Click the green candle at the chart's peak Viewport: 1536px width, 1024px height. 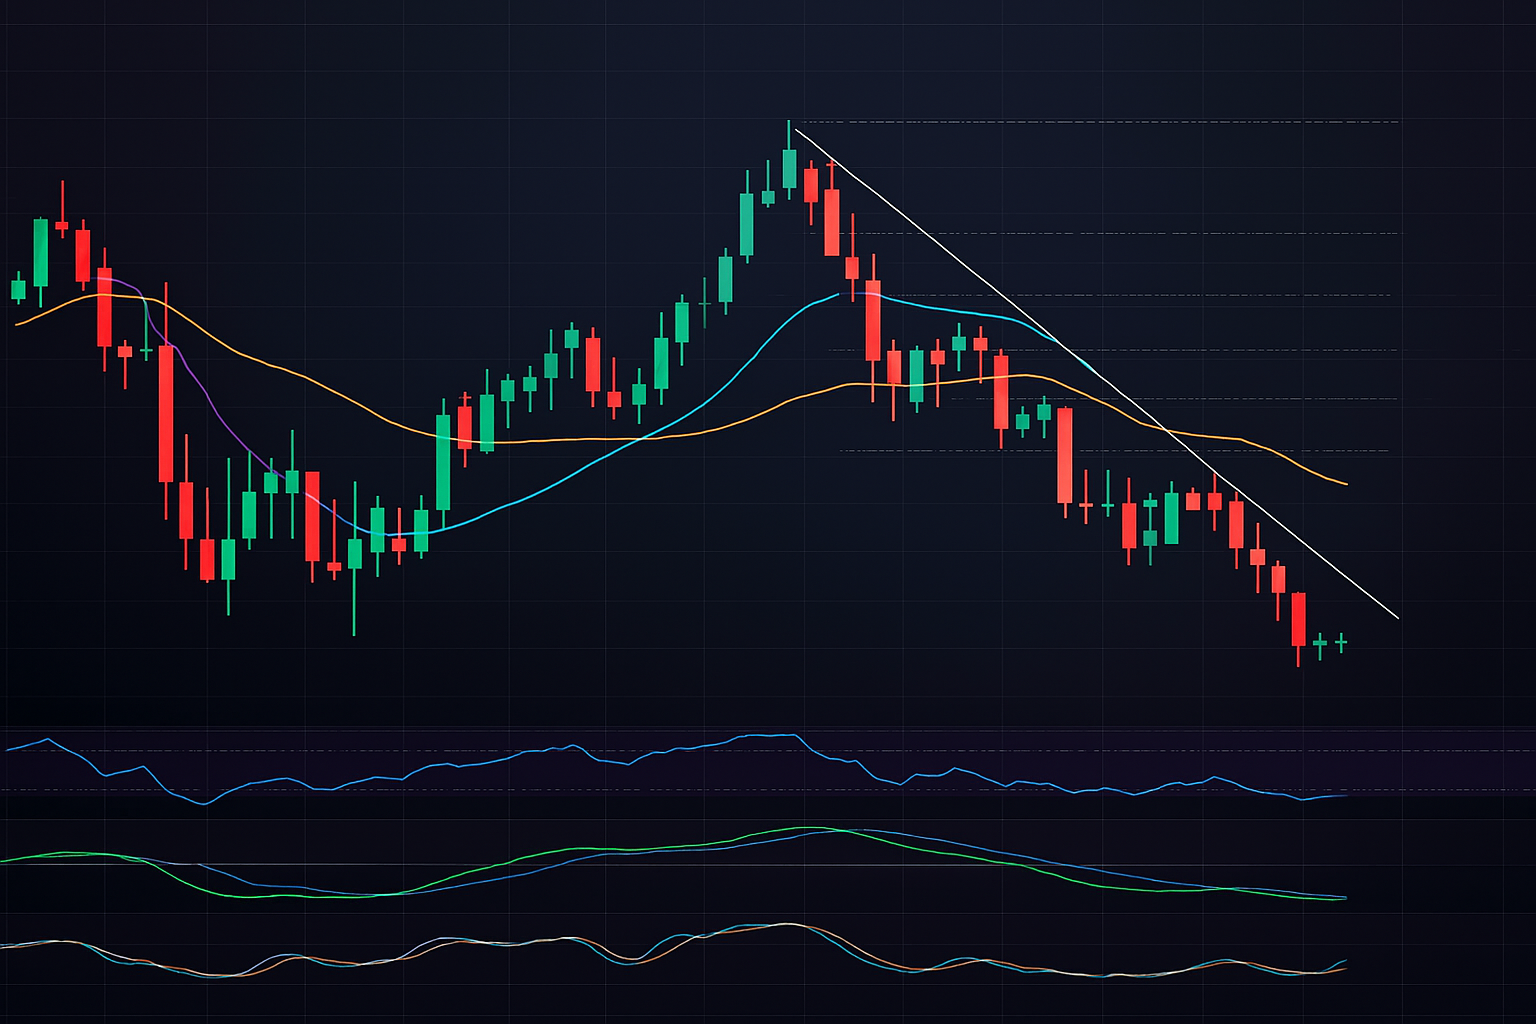point(789,168)
